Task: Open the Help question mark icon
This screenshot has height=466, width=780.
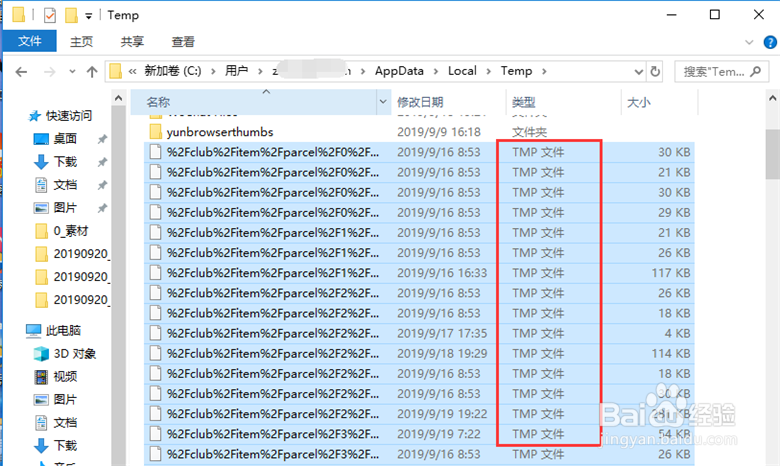Action: tap(770, 42)
